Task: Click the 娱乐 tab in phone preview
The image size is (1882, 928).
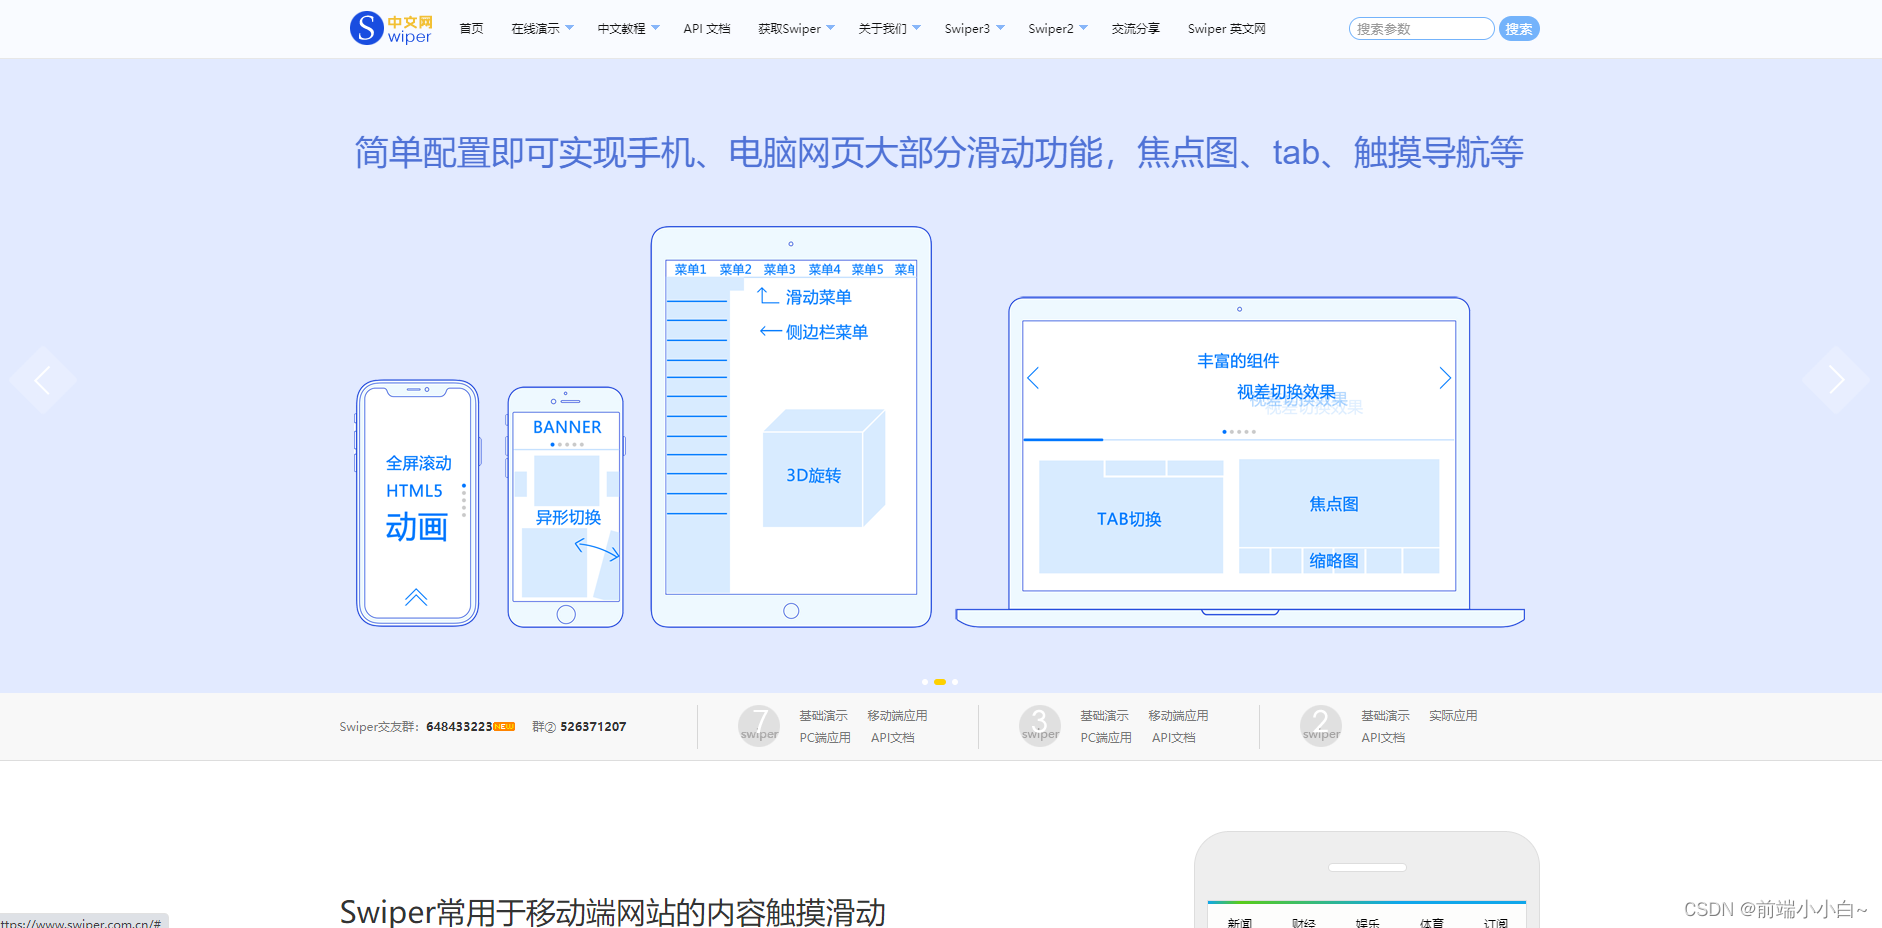Action: point(1368,922)
